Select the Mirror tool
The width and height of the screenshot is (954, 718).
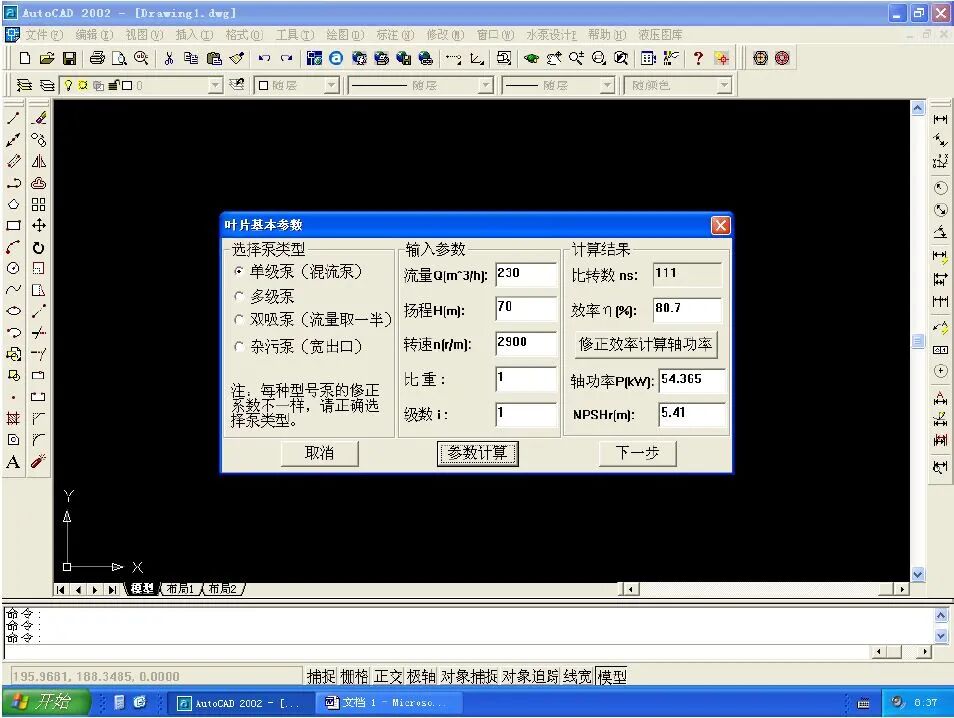coord(38,161)
